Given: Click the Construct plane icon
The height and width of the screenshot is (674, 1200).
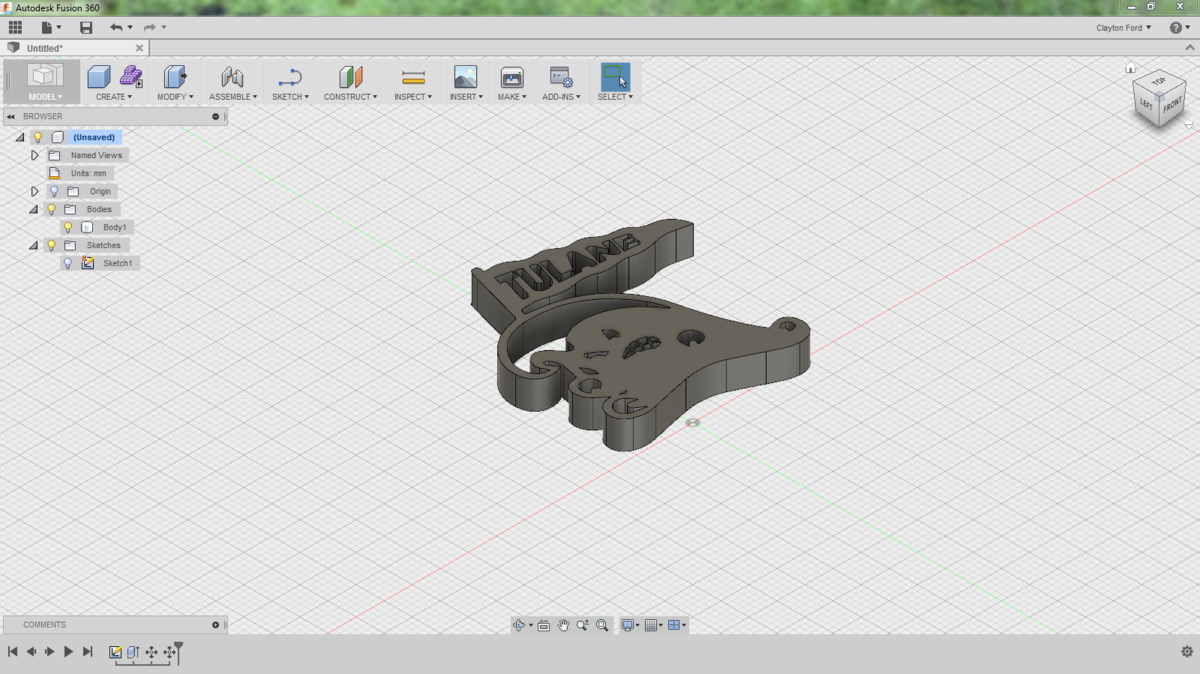Looking at the screenshot, I should (350, 77).
